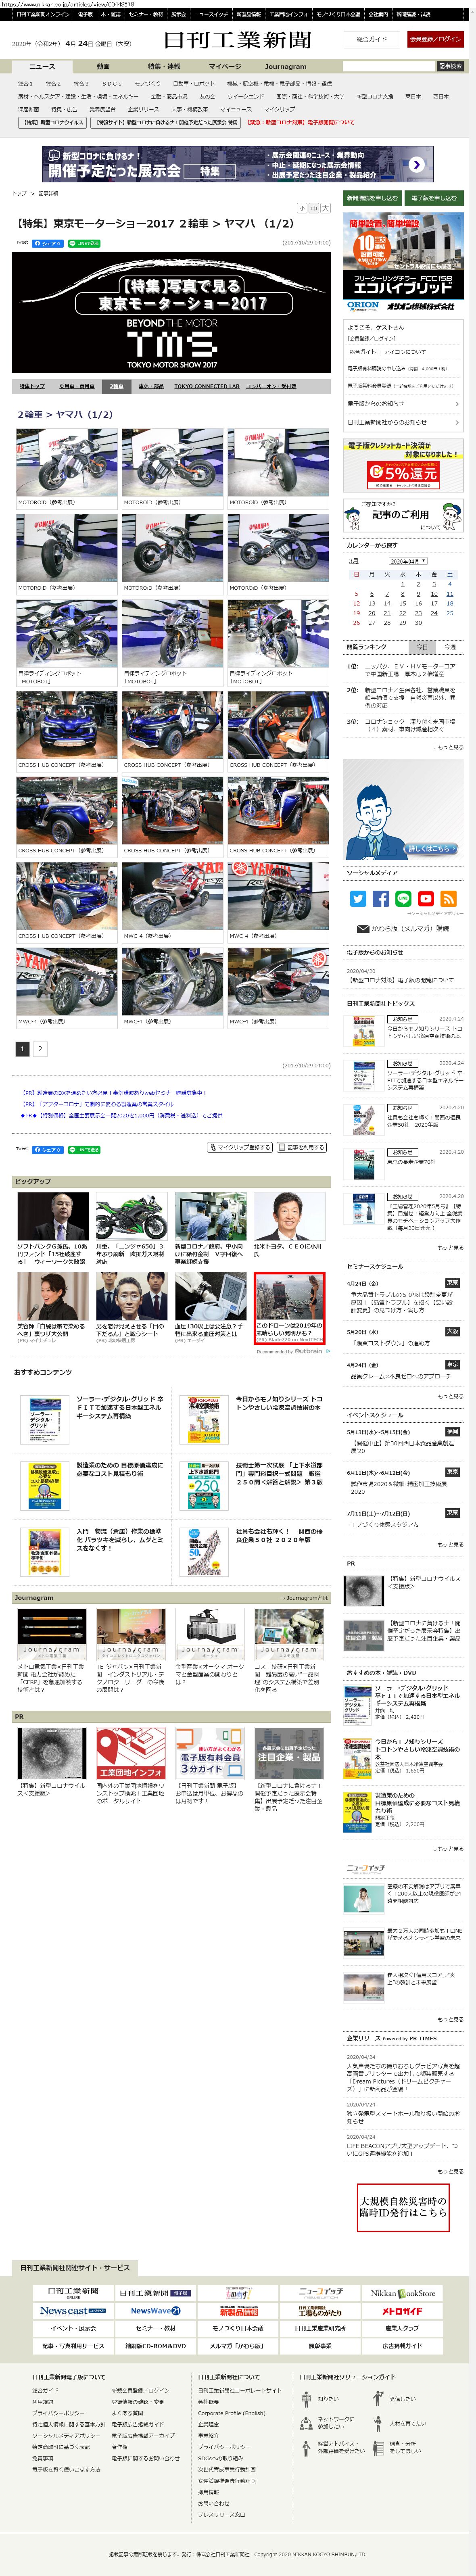The height and width of the screenshot is (2576, 476).
Task: Click the Facebook シェア button under the title
Action: coord(48,243)
